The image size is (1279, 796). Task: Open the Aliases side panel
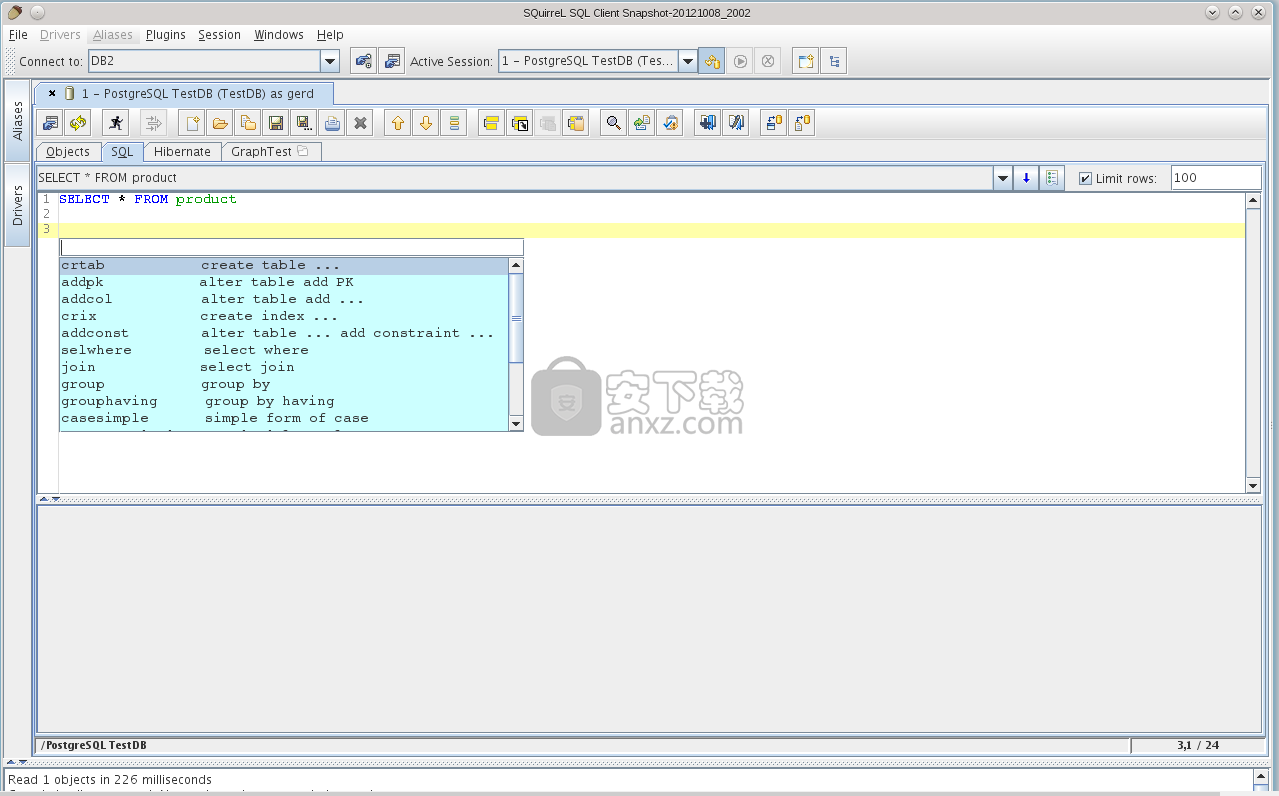pyautogui.click(x=17, y=121)
